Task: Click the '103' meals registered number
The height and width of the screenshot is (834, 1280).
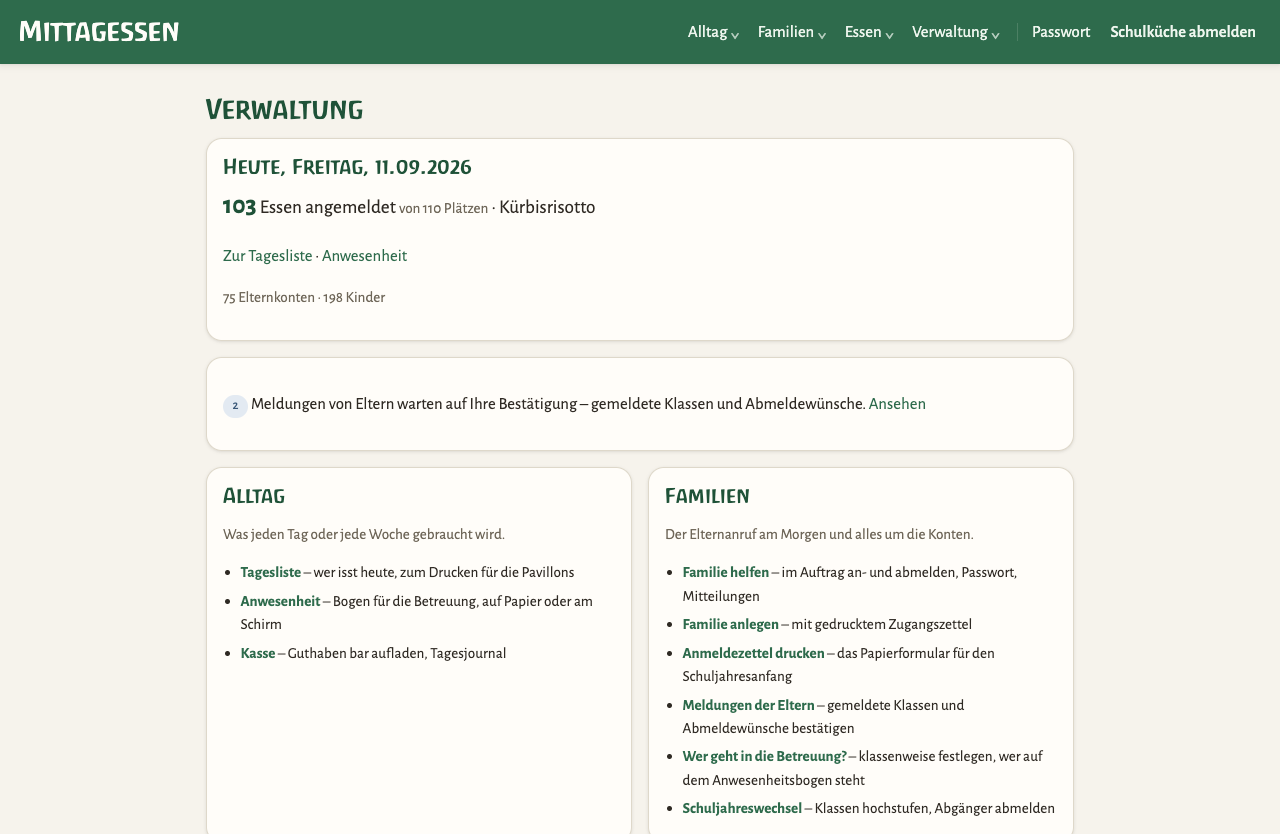Action: tap(239, 207)
